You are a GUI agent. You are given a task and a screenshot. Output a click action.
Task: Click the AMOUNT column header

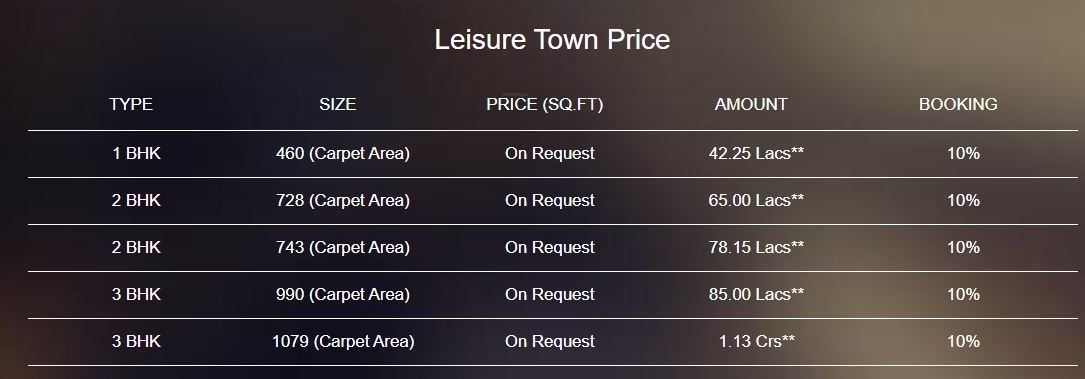(751, 104)
